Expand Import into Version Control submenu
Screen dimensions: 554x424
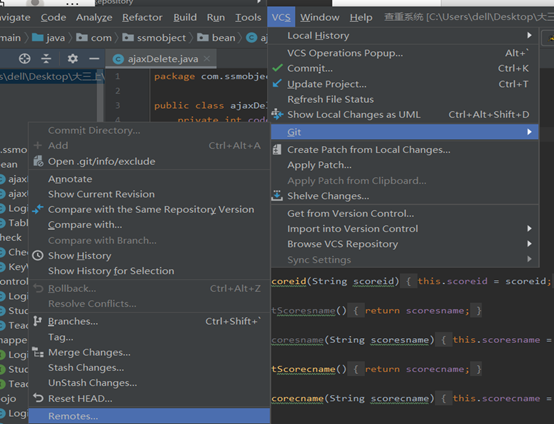[404, 229]
